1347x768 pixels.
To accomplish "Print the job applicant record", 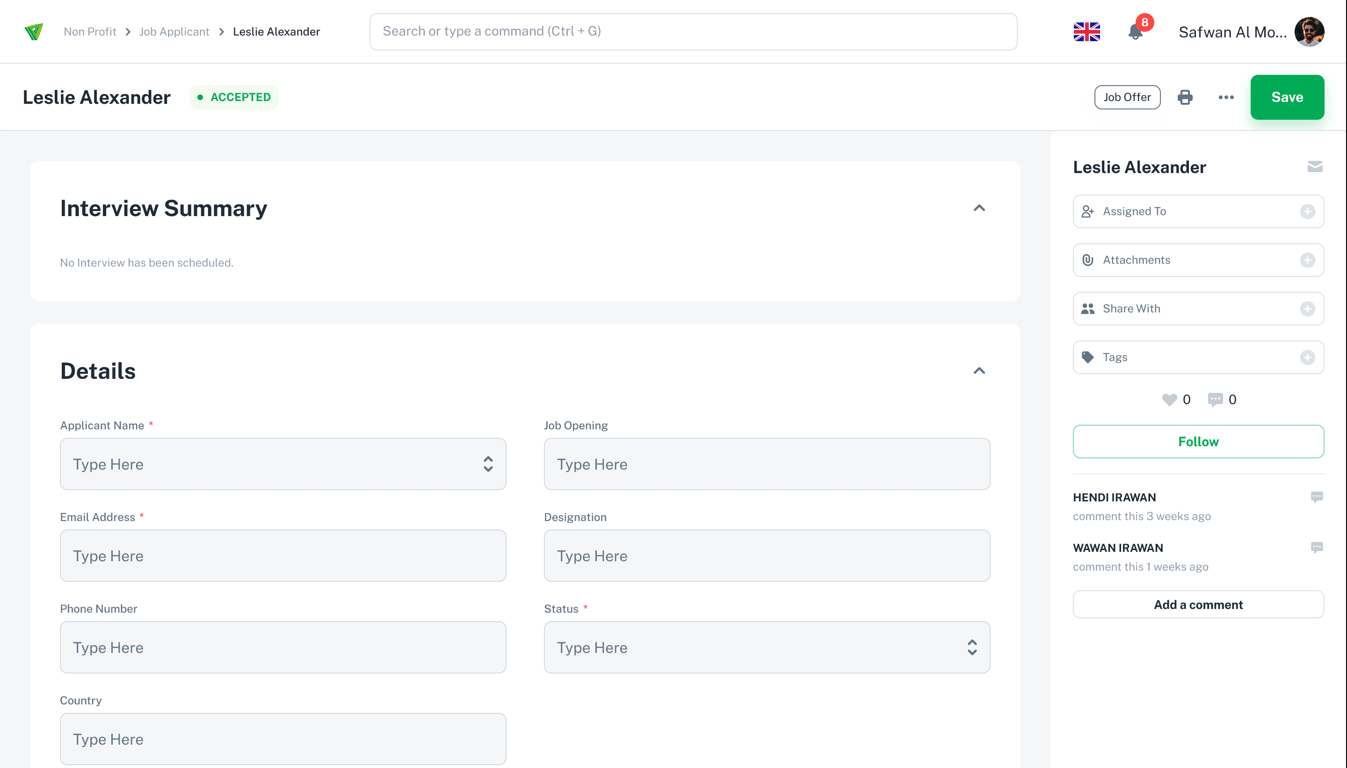I will point(1185,97).
